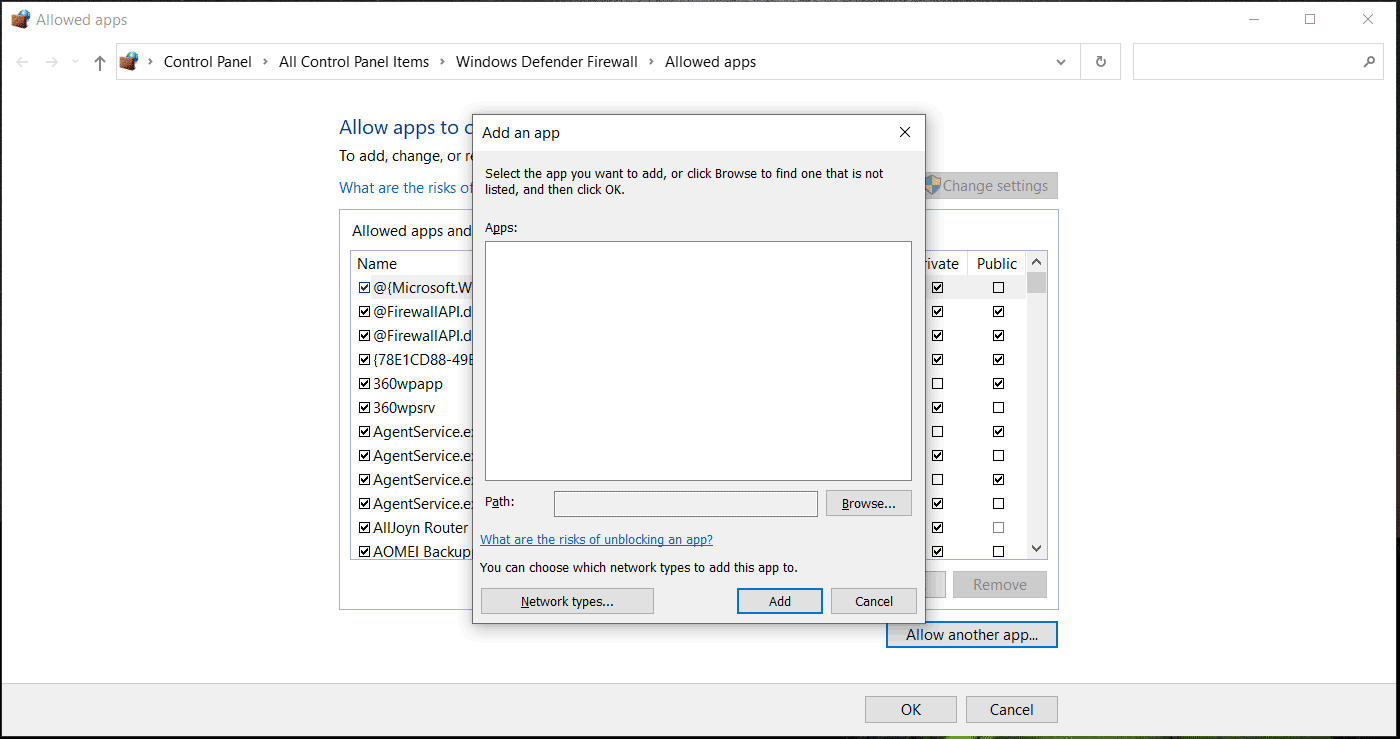Image resolution: width=1400 pixels, height=739 pixels.
Task: Click the firewall icon in the title bar
Action: (20, 19)
